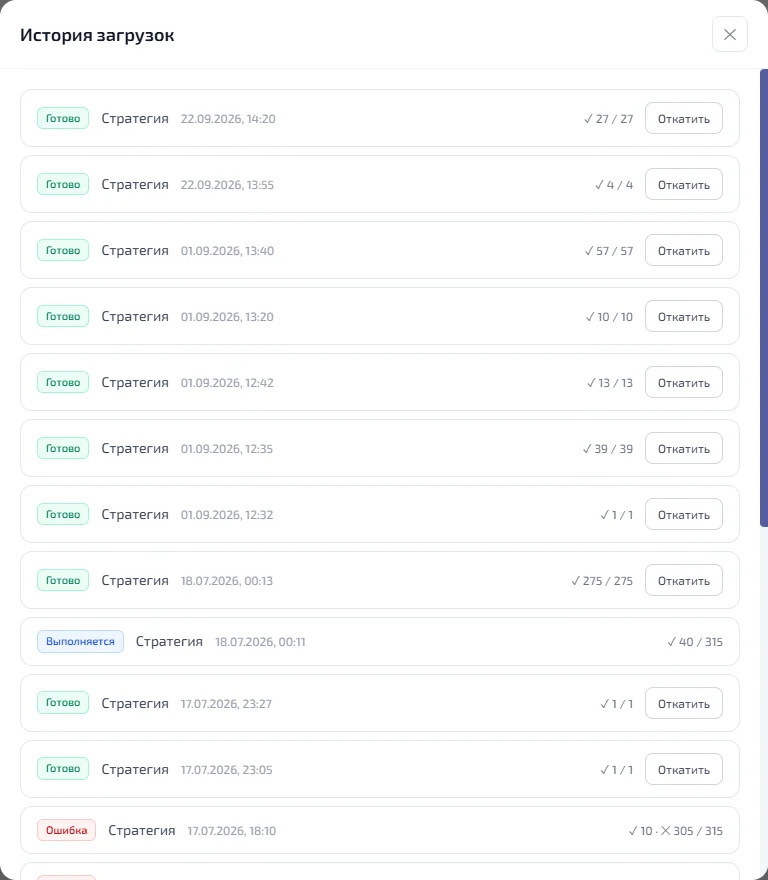Click the date 22.09.2026, 13:55

[x=227, y=185]
